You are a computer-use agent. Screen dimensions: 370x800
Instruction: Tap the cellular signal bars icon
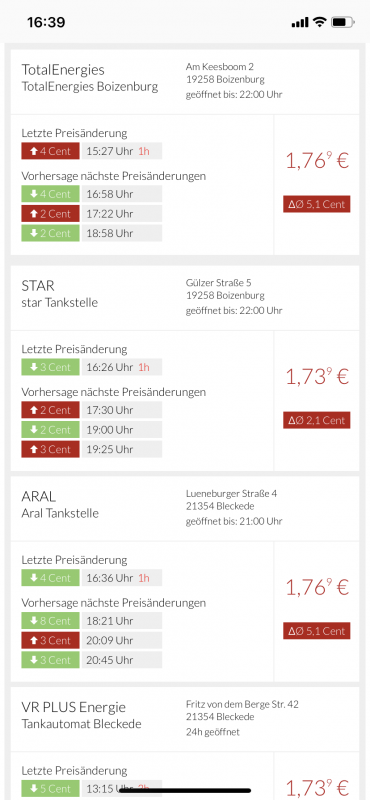tap(300, 22)
